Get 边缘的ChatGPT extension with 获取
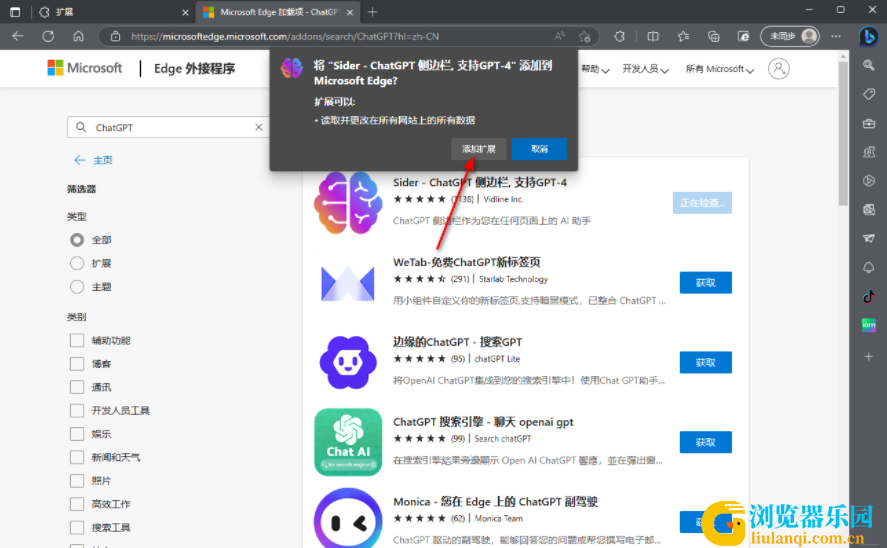Screen dimensions: 887x548 [705, 363]
